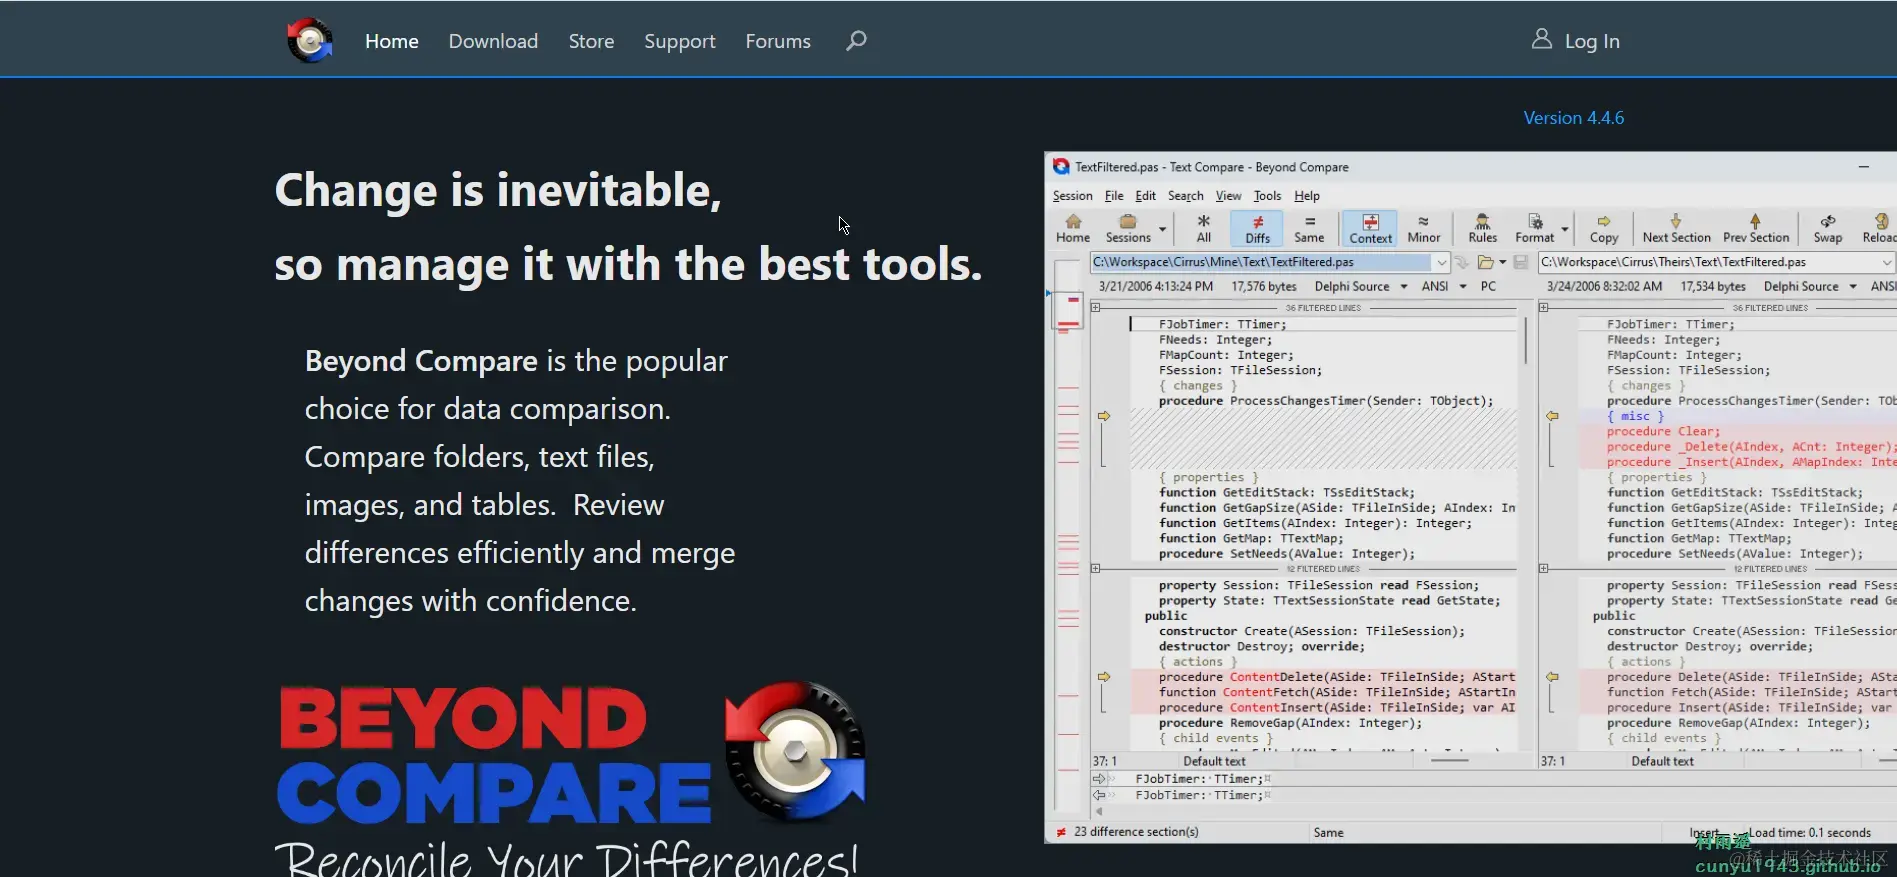Click the Beyond Compare seal logo image

tap(795, 752)
